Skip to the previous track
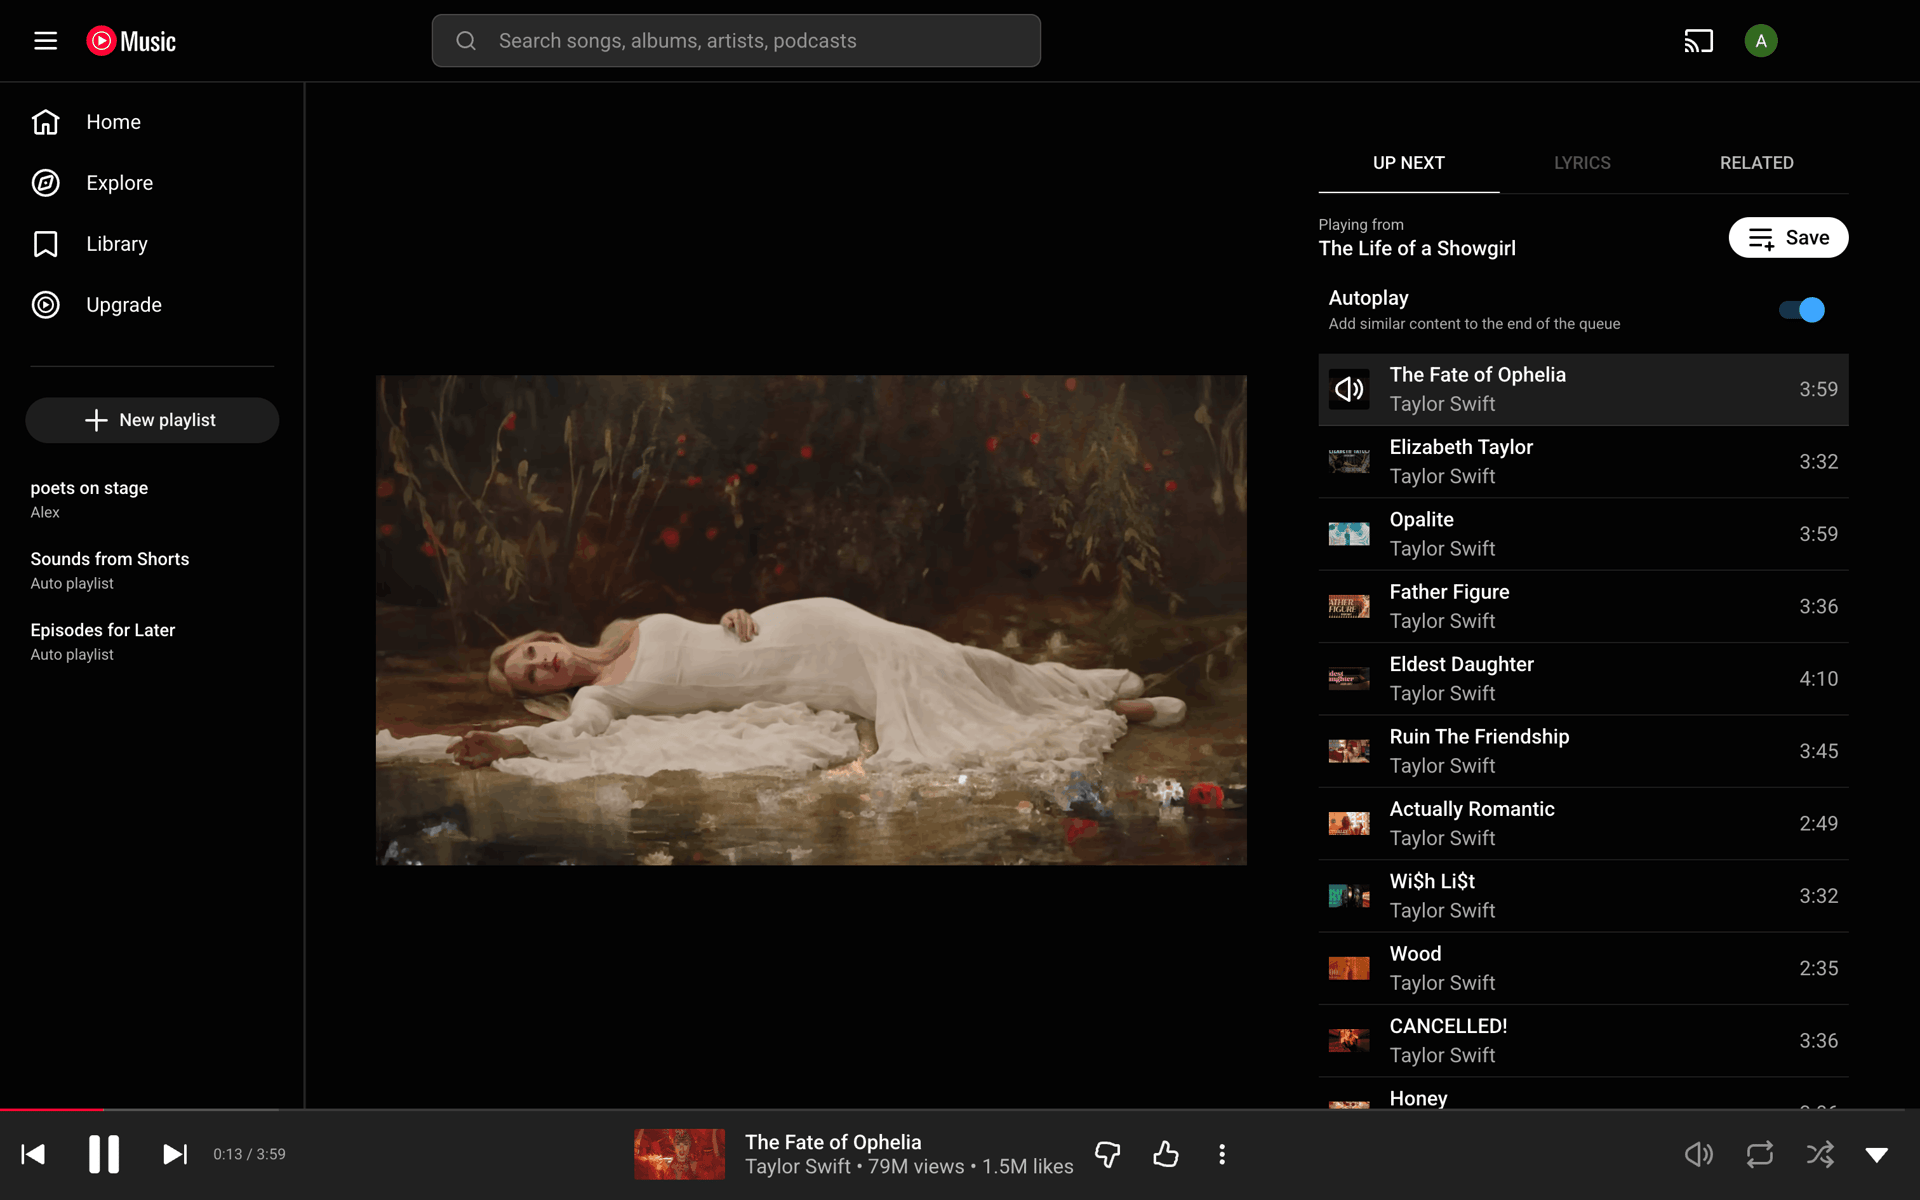 (x=33, y=1154)
